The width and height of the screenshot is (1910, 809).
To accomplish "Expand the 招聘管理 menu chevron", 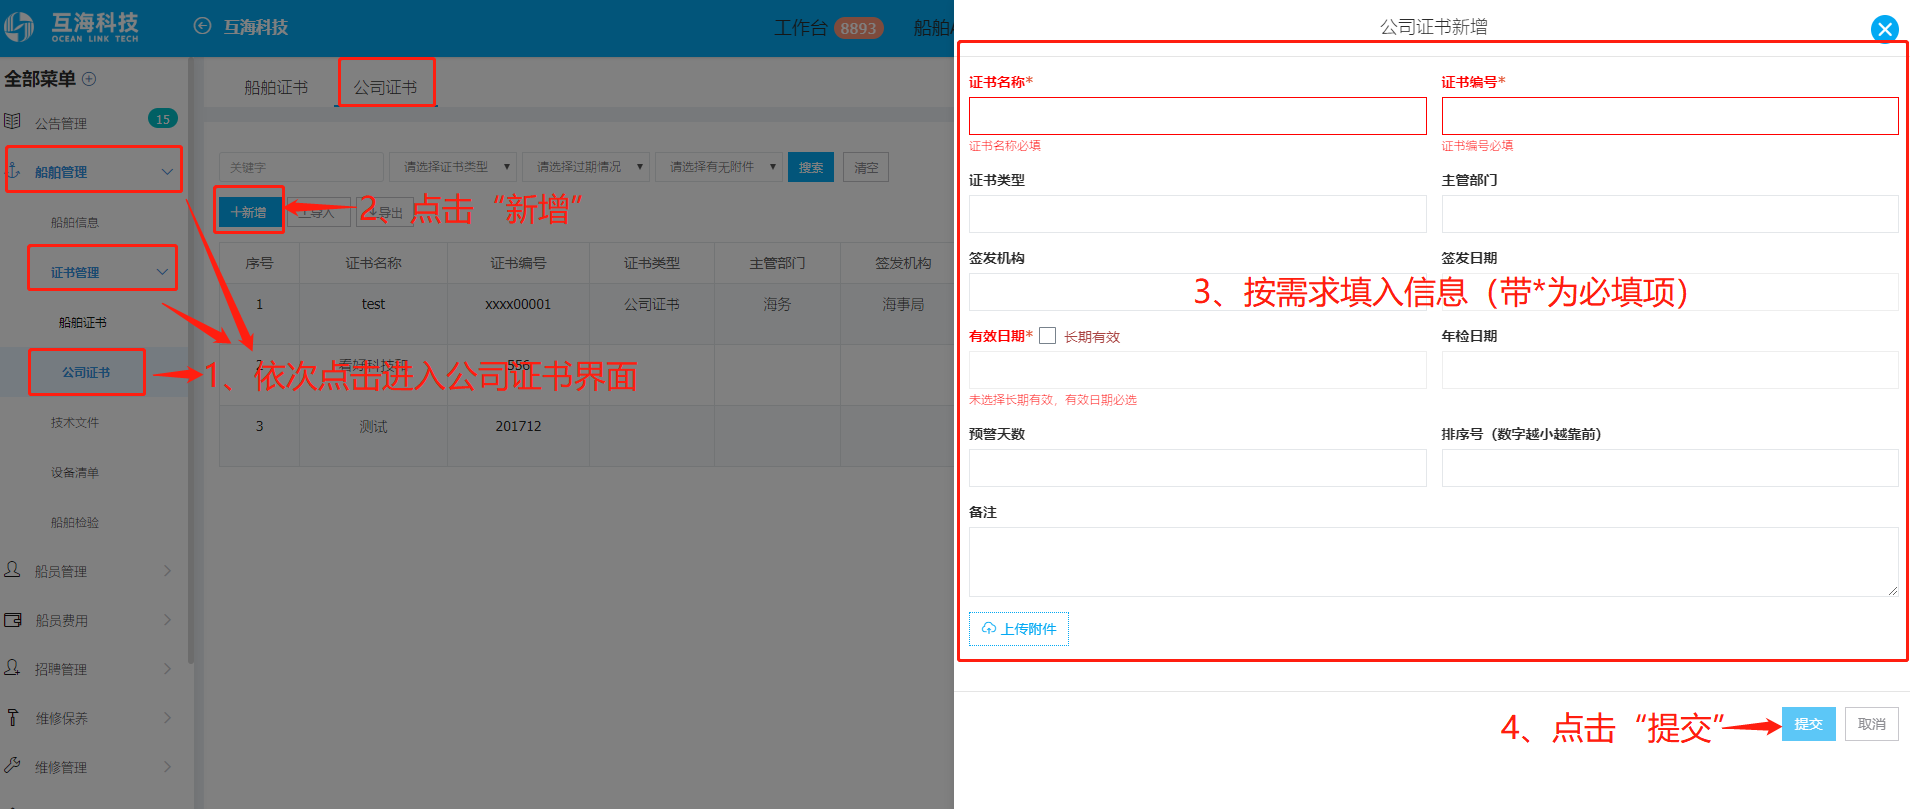I will (167, 668).
